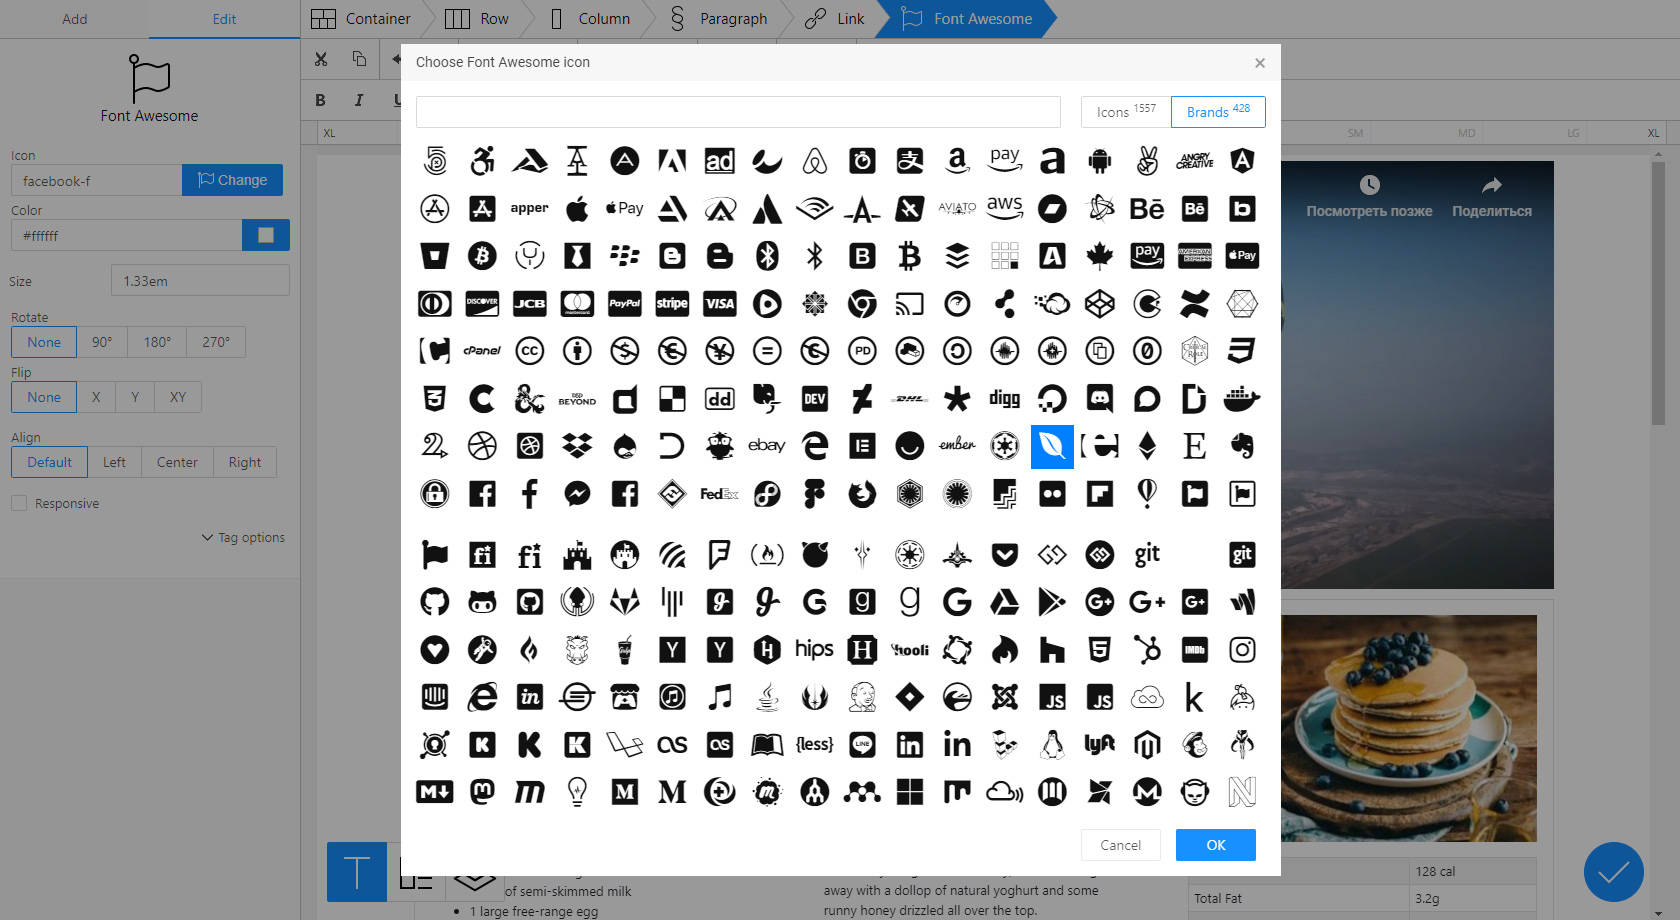Select the FedEx logo icon

(720, 494)
